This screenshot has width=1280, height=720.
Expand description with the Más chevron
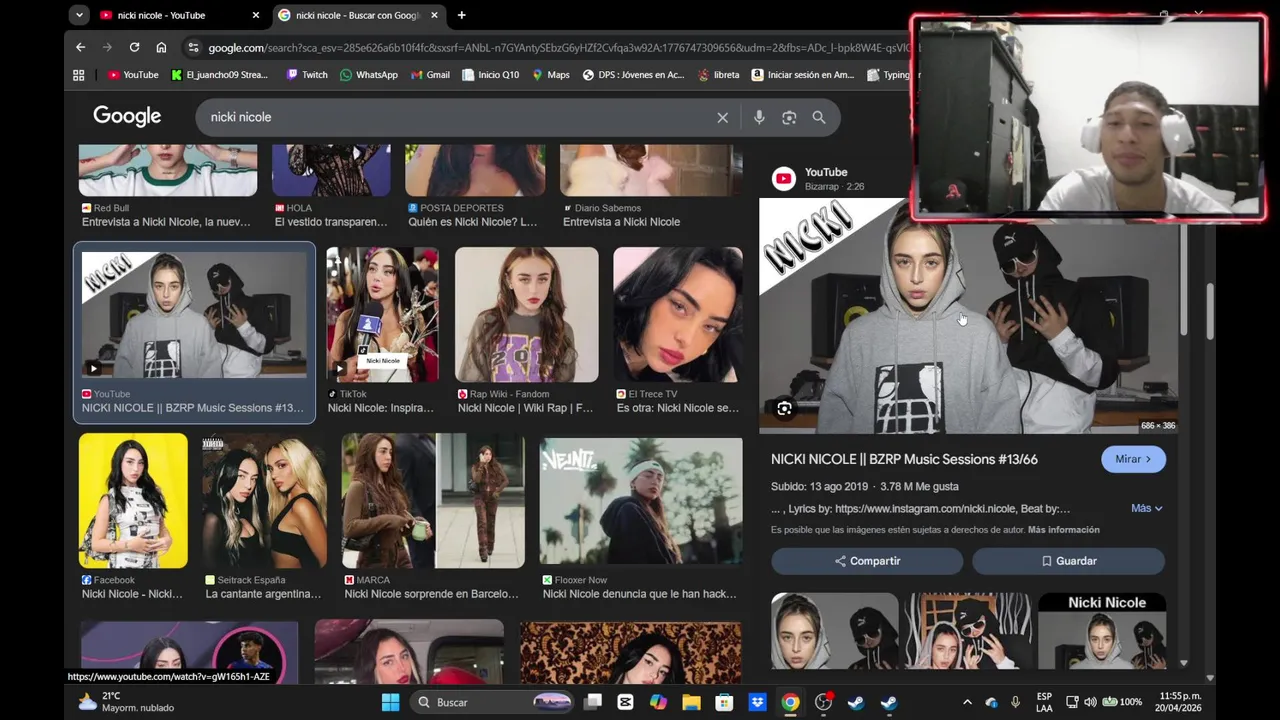[x=1147, y=508]
